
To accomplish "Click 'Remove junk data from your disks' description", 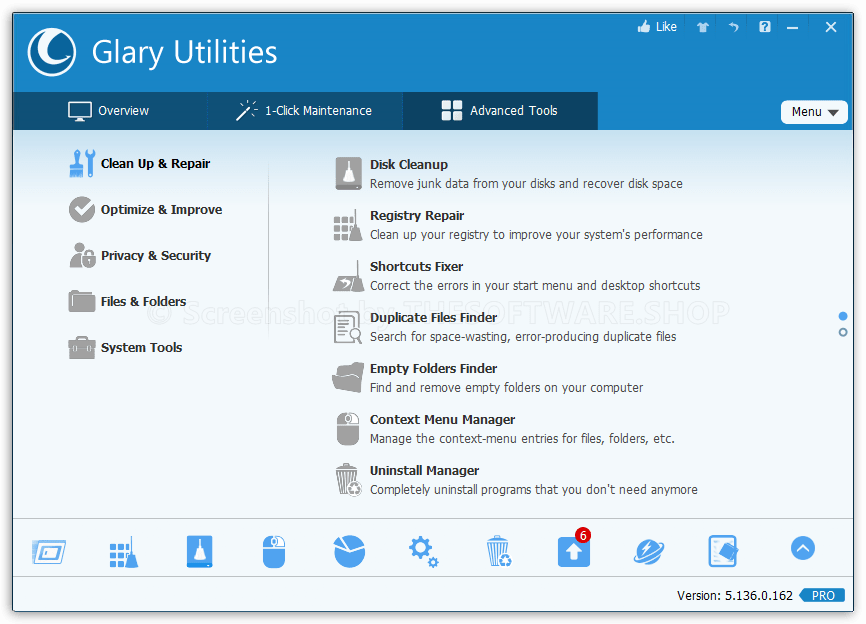I will (x=526, y=184).
